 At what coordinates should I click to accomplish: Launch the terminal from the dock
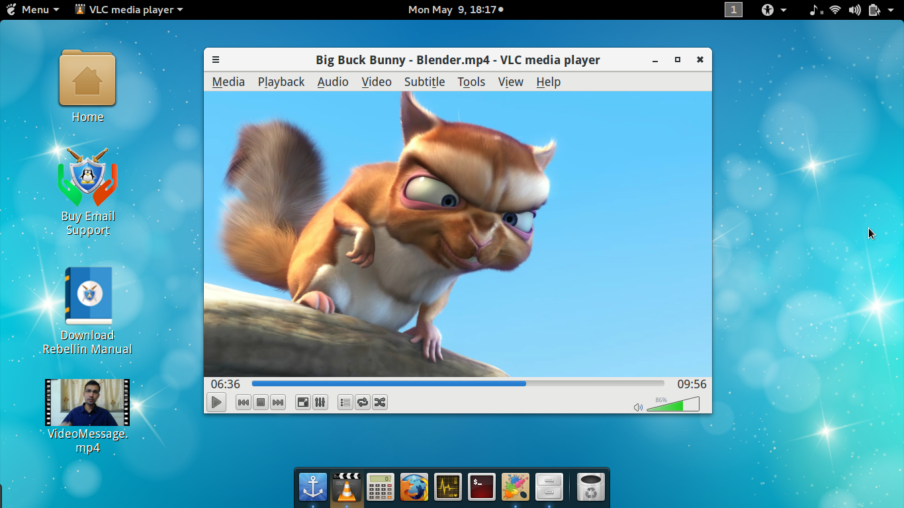[x=481, y=487]
